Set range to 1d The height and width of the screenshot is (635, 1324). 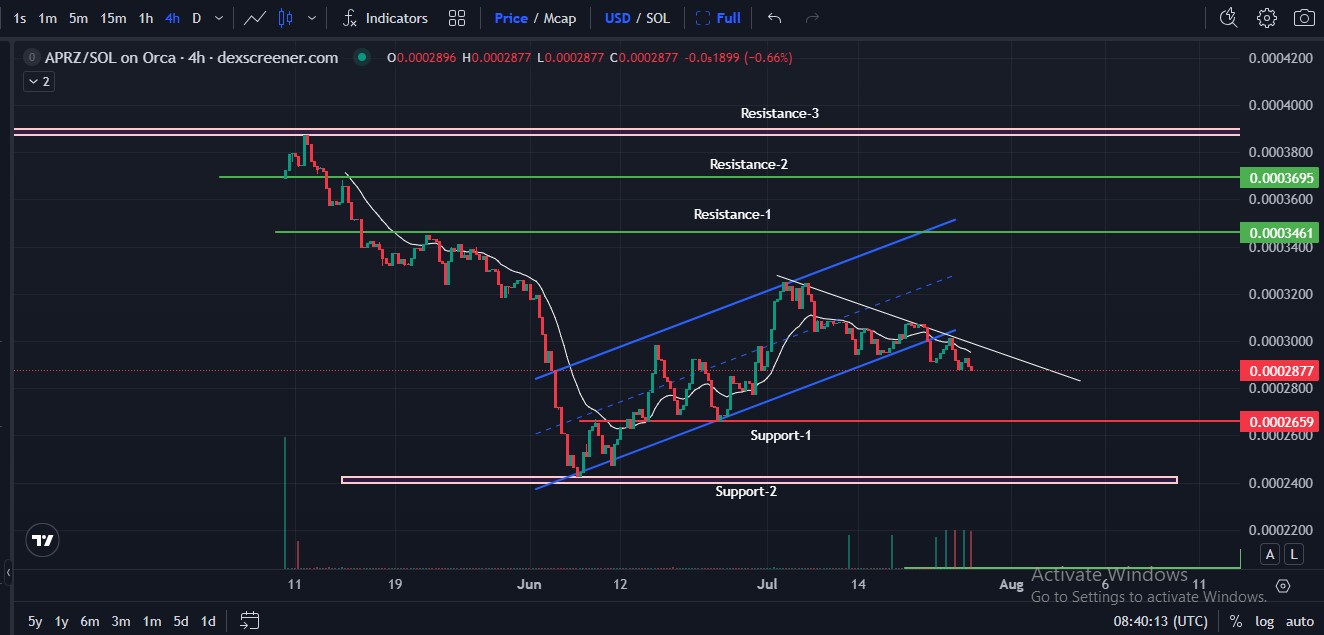click(208, 621)
